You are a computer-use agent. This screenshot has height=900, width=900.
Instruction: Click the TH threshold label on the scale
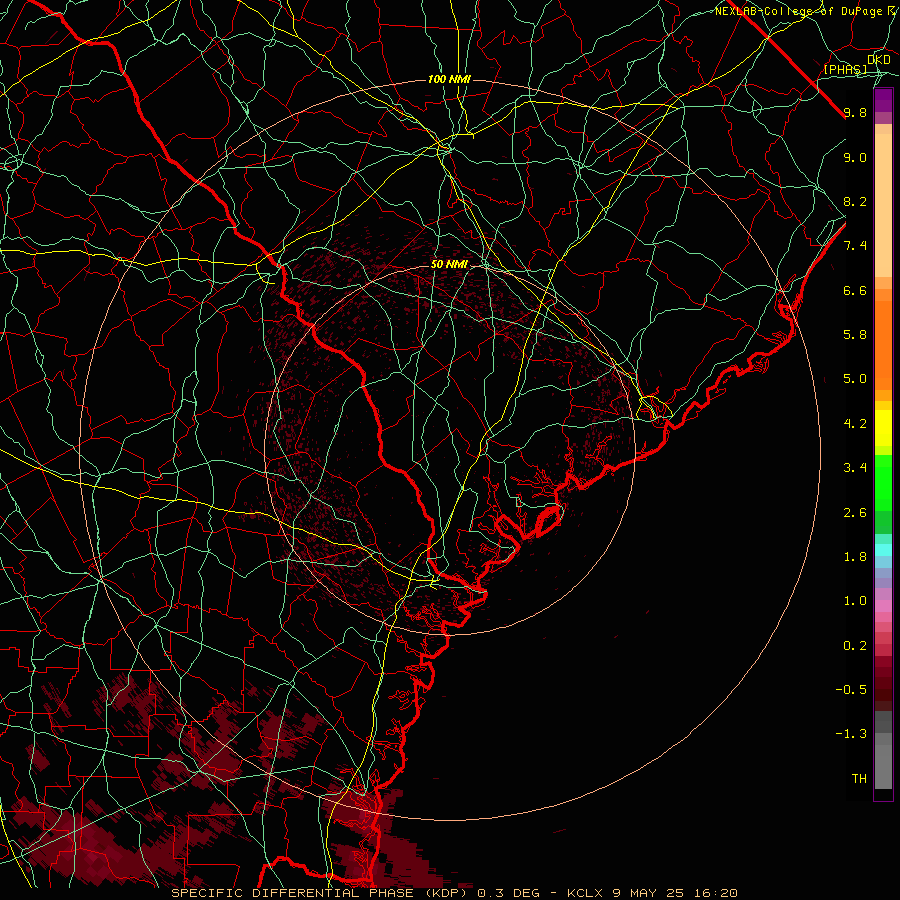[859, 779]
